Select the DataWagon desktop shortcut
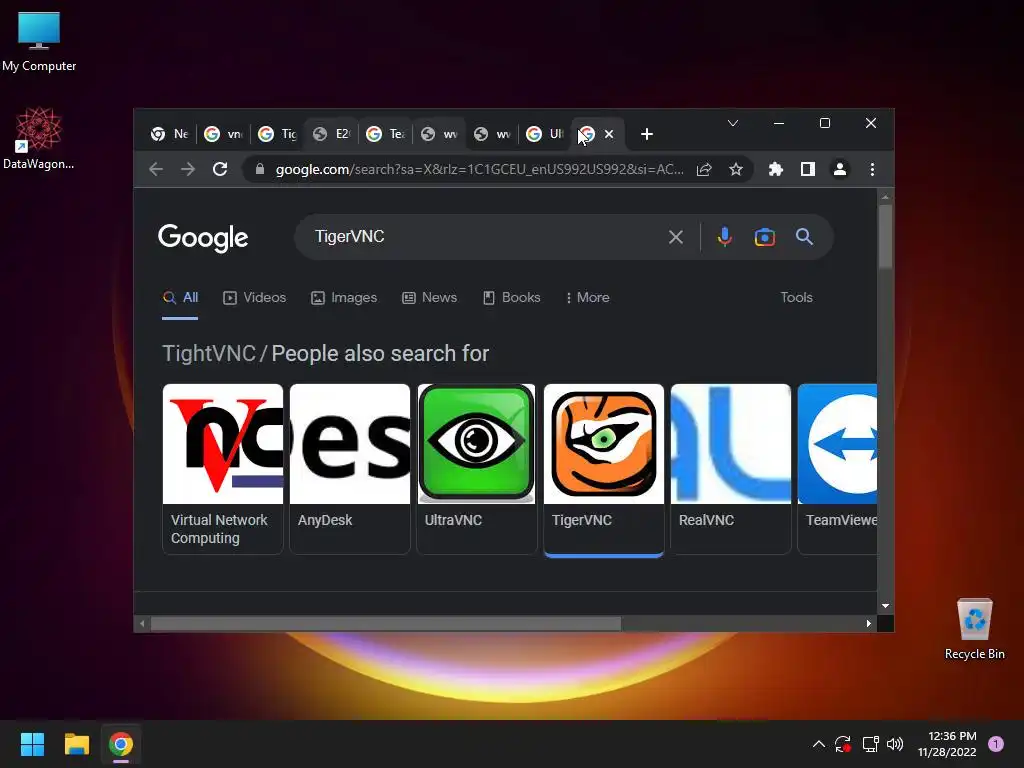The width and height of the screenshot is (1024, 768). click(x=39, y=139)
